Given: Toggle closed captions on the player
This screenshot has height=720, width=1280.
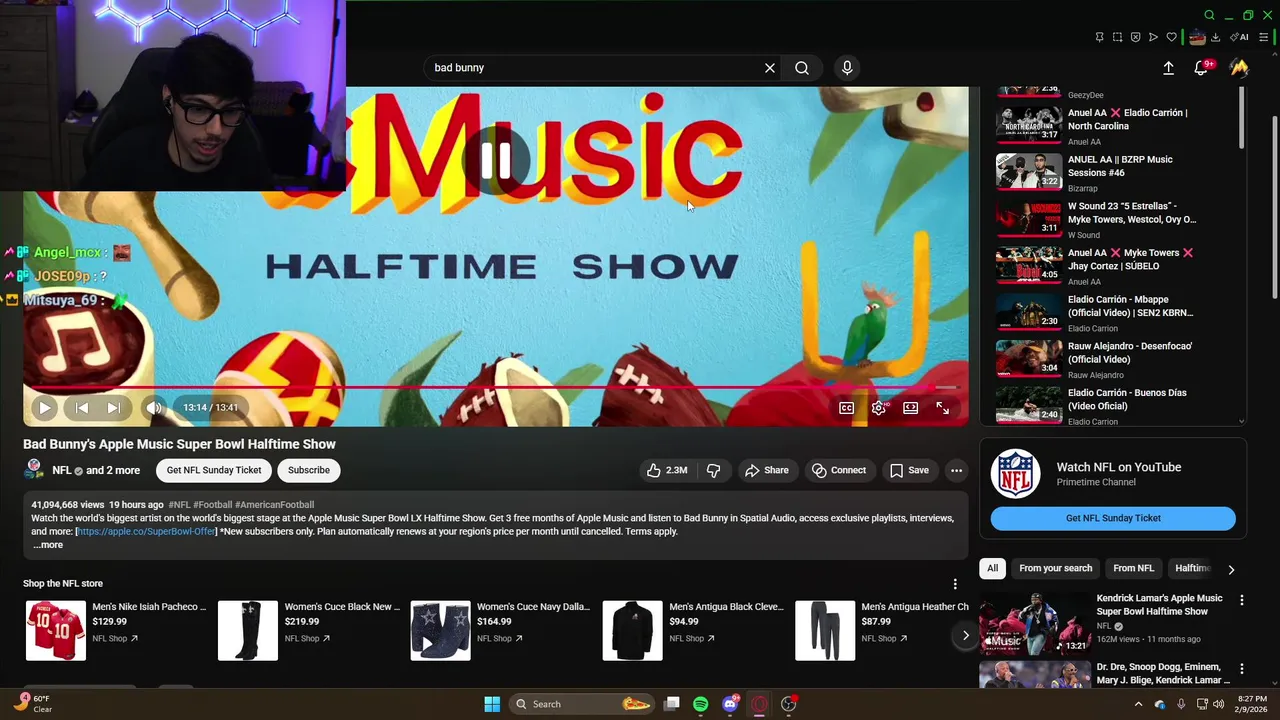Looking at the screenshot, I should pyautogui.click(x=846, y=407).
